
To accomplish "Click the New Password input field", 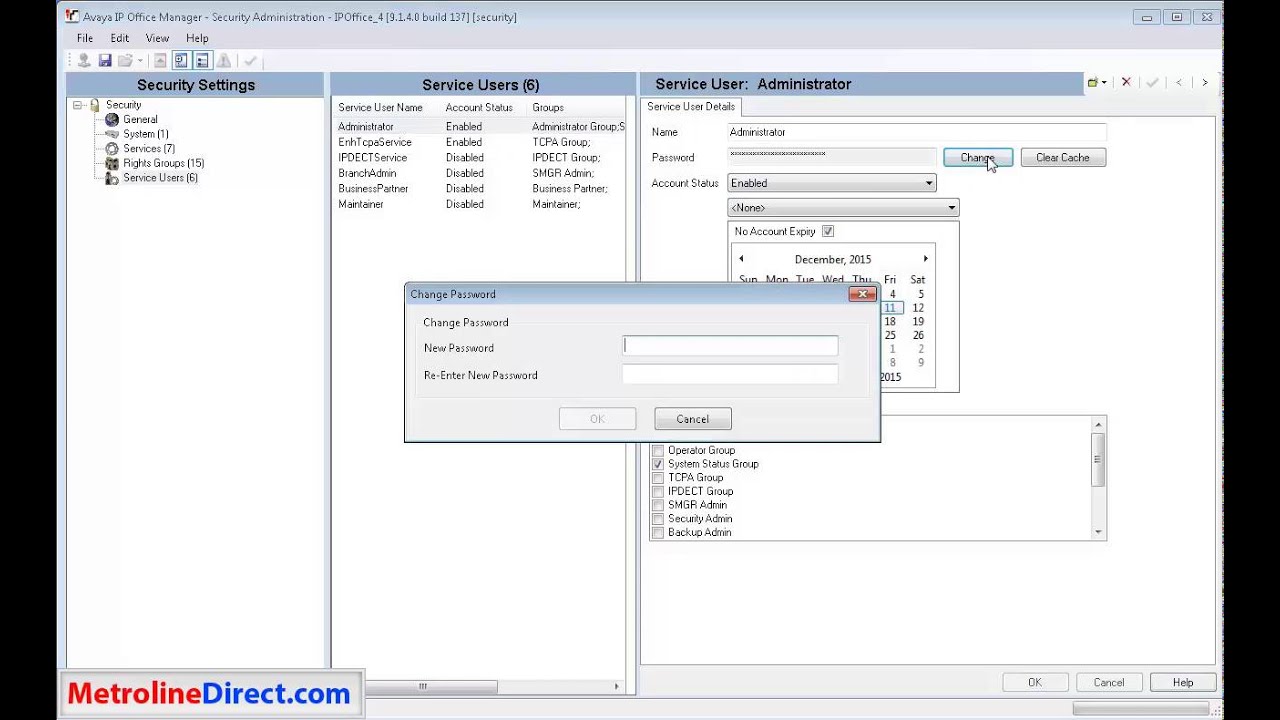I will (730, 346).
